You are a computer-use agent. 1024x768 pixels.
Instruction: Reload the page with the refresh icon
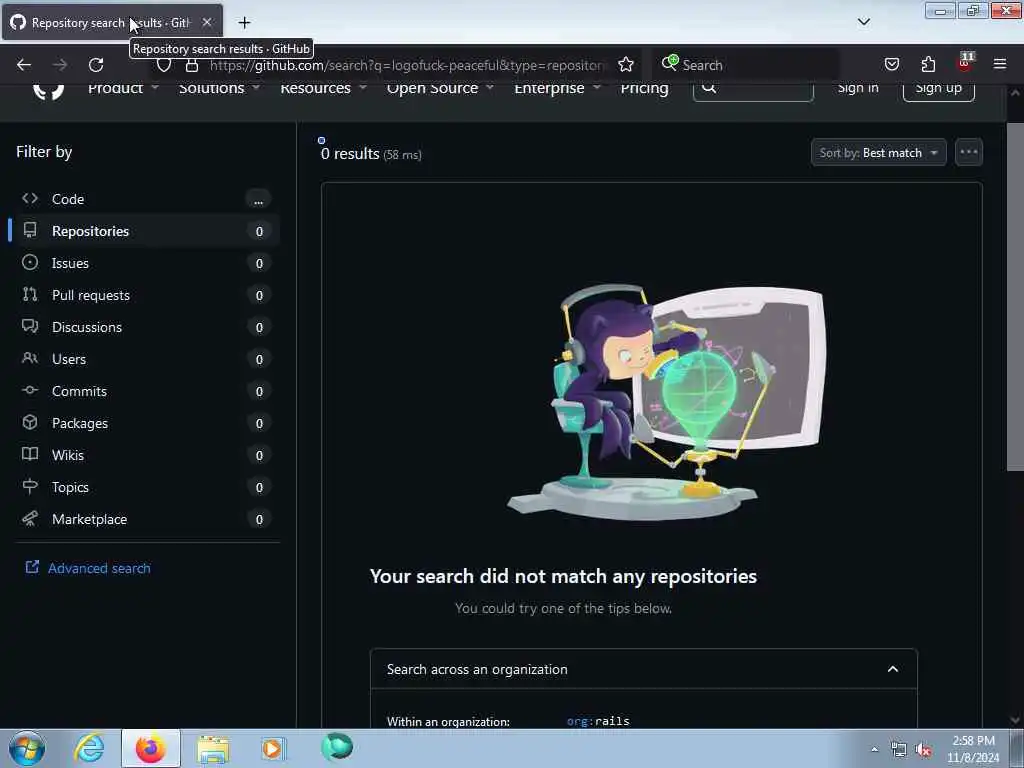click(96, 65)
